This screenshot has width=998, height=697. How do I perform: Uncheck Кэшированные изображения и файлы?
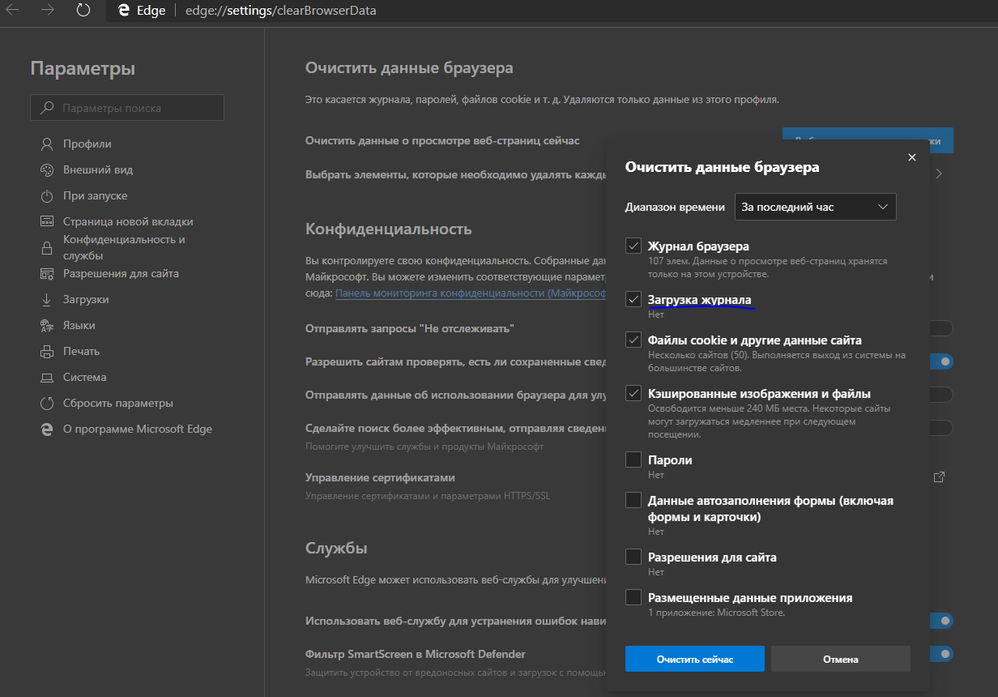633,393
